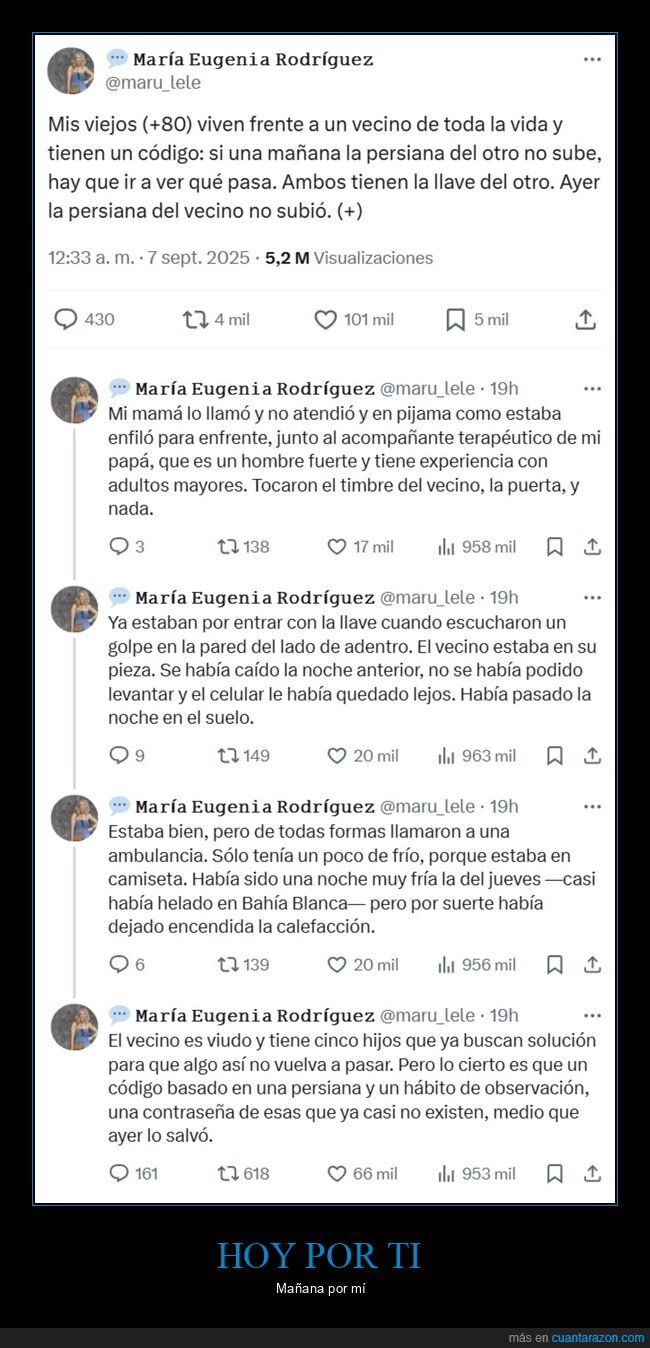The height and width of the screenshot is (1348, 650).
Task: Reply to the main tweet via speech bubble icon
Action: pyautogui.click(x=66, y=319)
